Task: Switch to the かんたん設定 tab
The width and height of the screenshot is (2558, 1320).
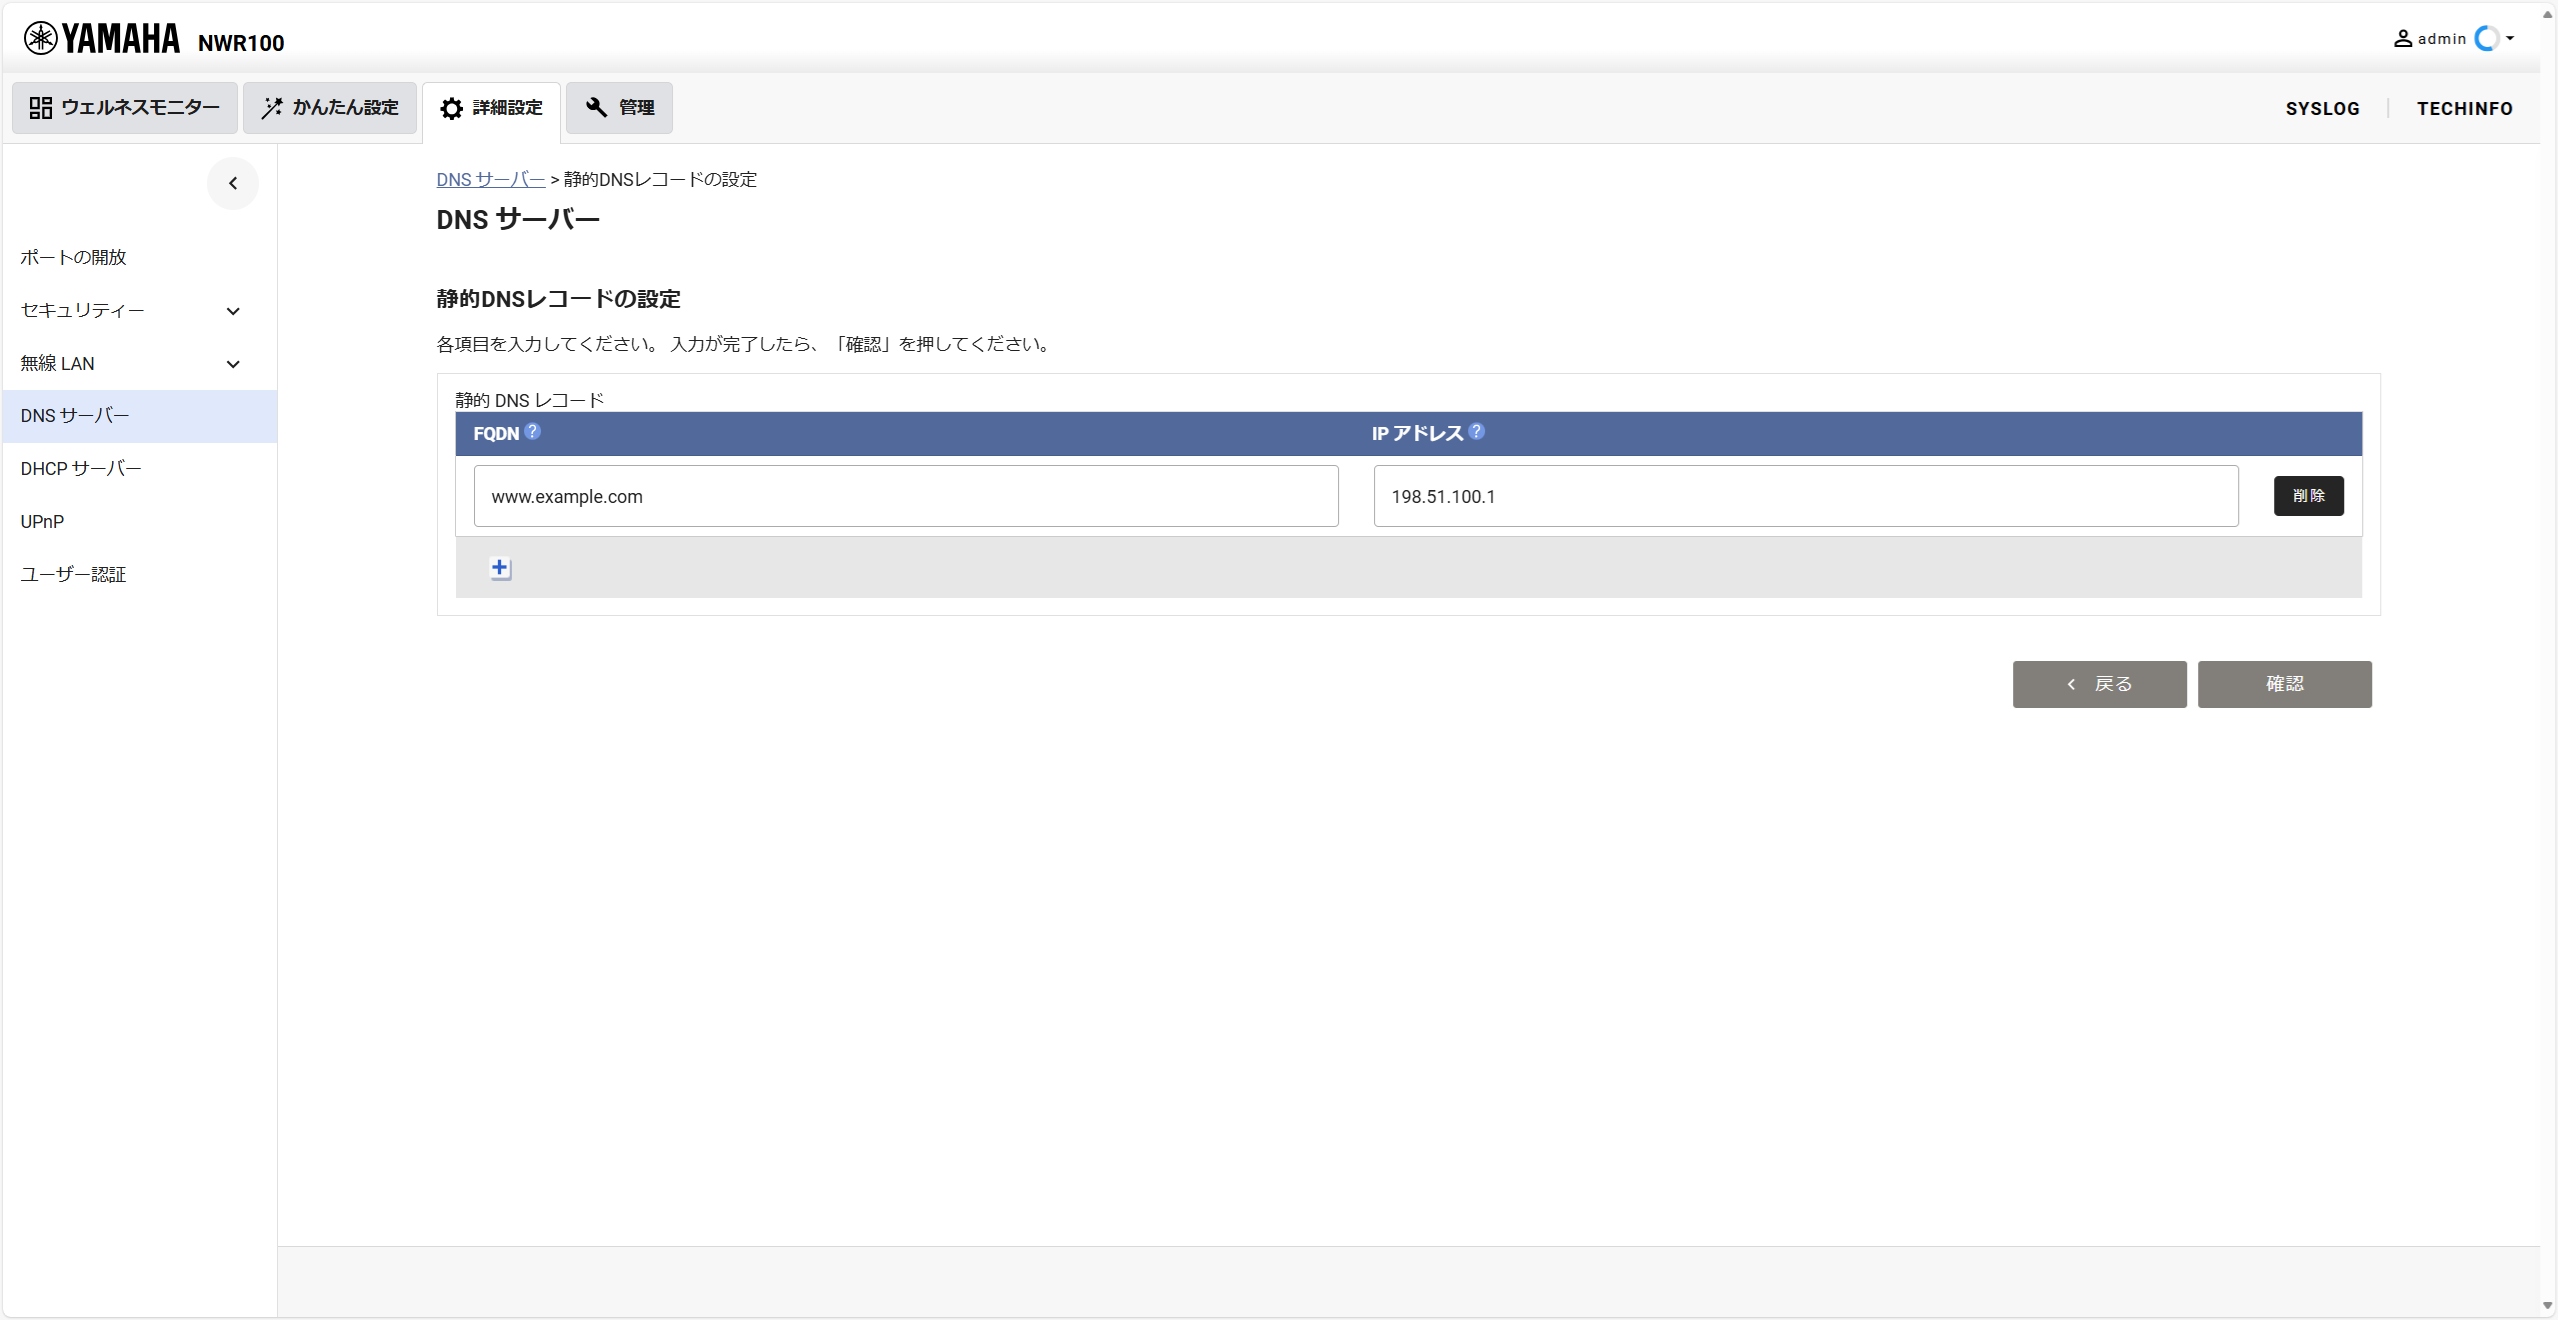Action: (x=330, y=108)
